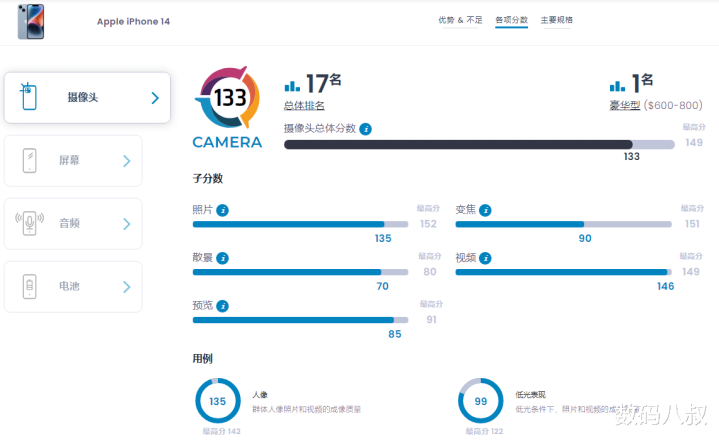Viewport: 719px width, 441px height.
Task: Click the 最高分 122 label
Action: (x=484, y=431)
